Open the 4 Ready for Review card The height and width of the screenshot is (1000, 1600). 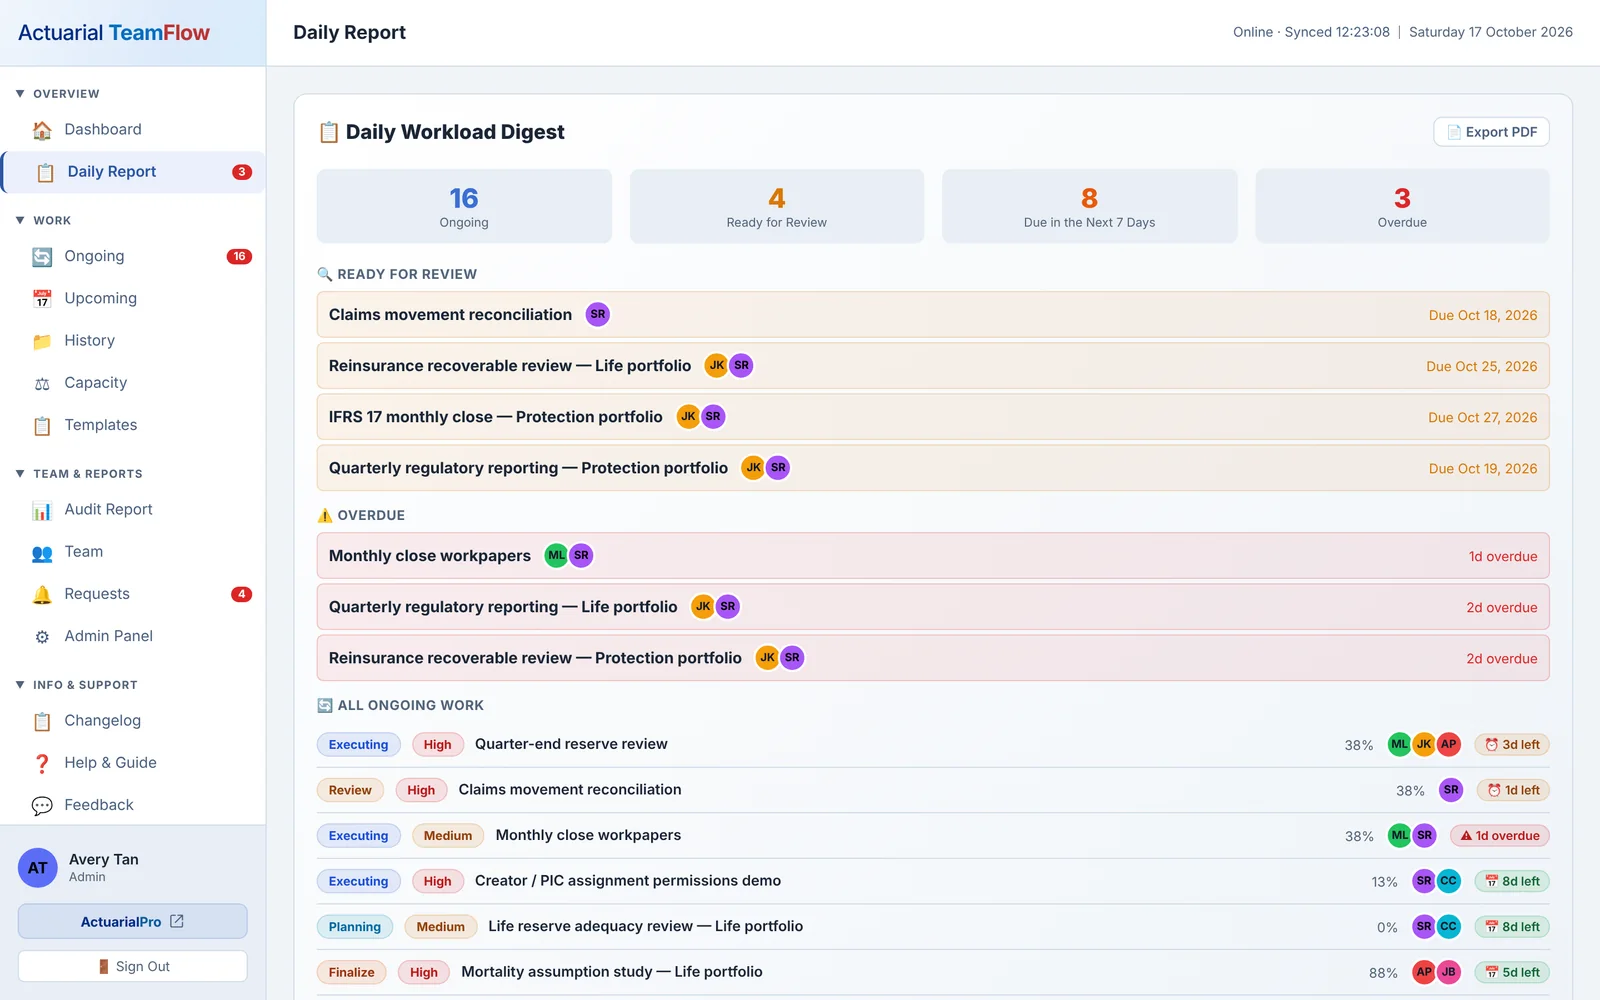coord(777,206)
